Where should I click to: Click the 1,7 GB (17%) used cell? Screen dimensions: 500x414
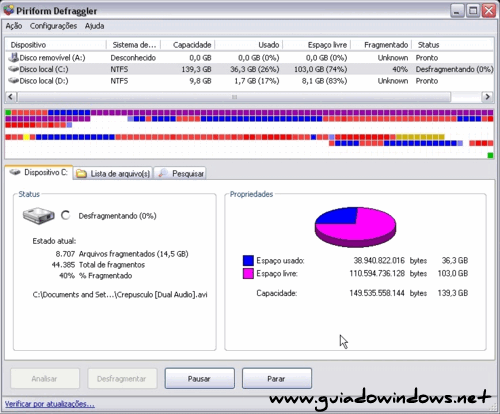tap(257, 81)
